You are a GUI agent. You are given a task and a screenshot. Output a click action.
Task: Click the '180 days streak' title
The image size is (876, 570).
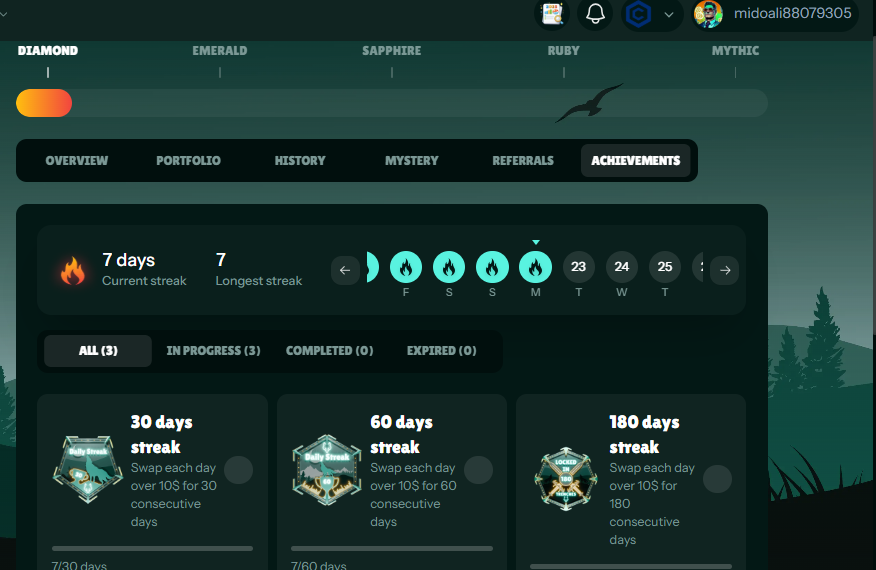pyautogui.click(x=644, y=434)
